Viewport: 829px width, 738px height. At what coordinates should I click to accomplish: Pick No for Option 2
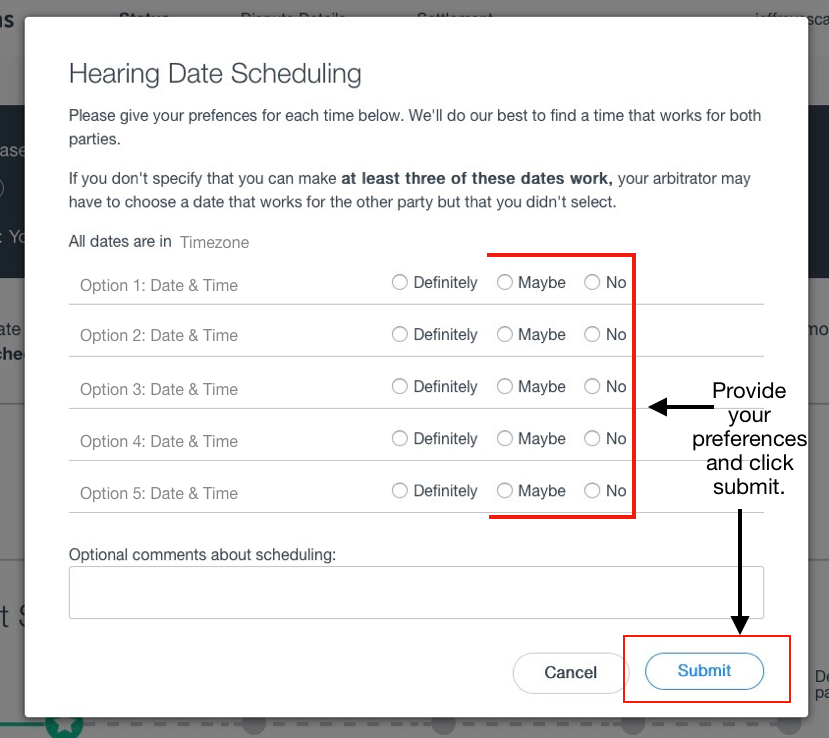[x=593, y=335]
